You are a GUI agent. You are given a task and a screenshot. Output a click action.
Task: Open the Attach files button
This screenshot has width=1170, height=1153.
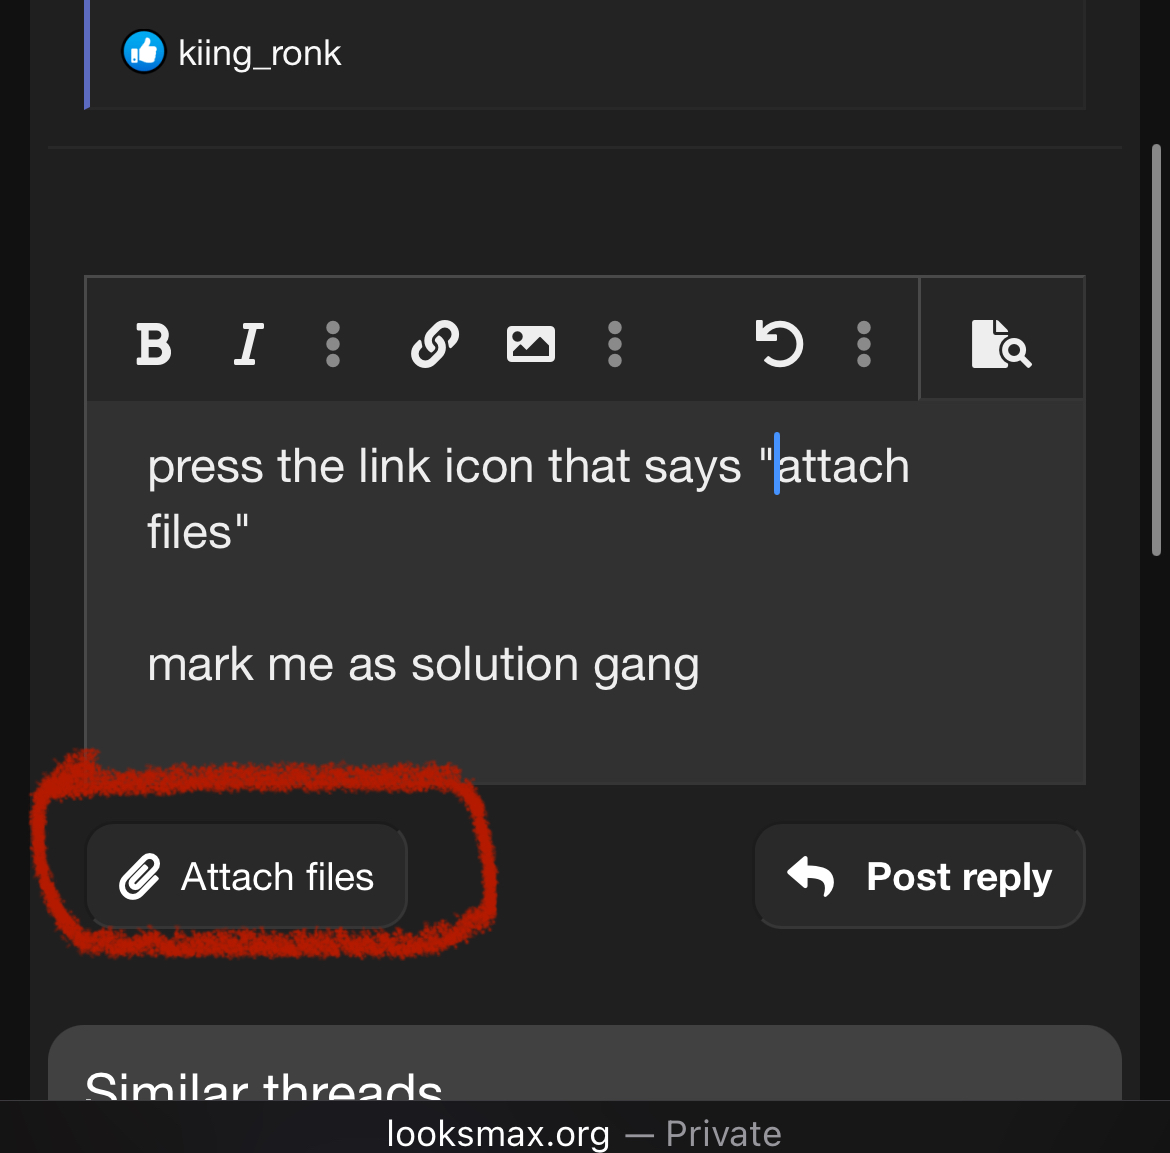pos(247,876)
